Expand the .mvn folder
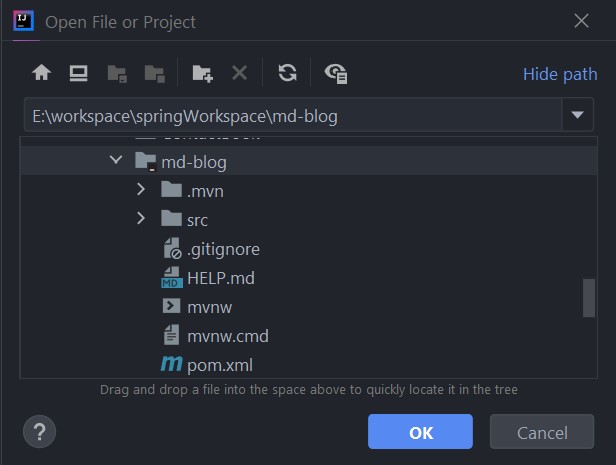 pyautogui.click(x=142, y=190)
